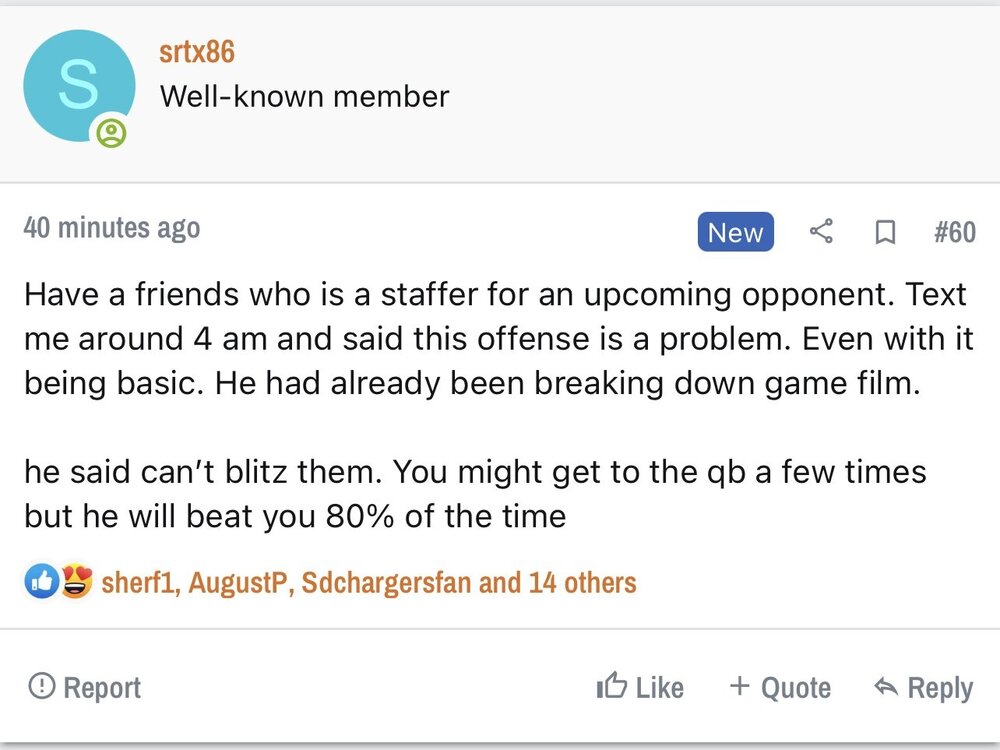Click the share icon on post #60
This screenshot has width=1000, height=750.
click(x=821, y=232)
